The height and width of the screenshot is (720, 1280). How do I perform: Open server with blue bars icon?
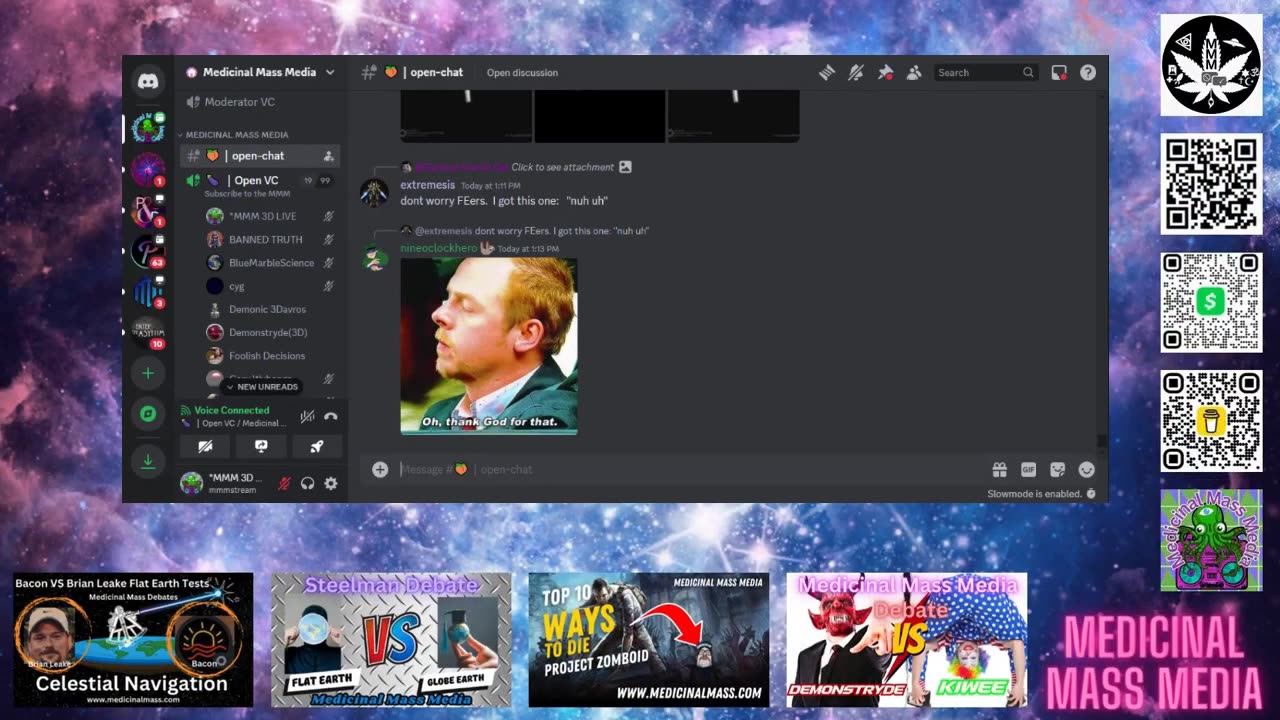(148, 292)
